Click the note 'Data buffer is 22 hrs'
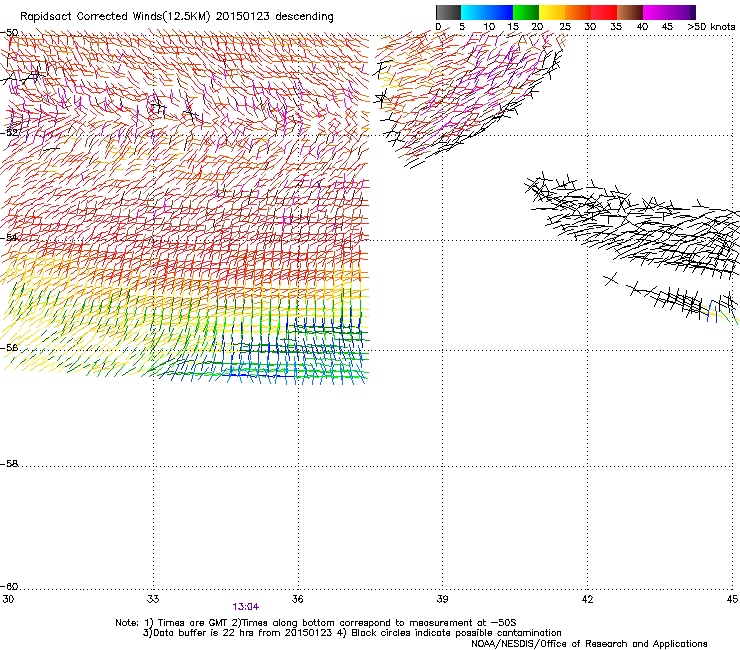This screenshot has width=740, height=650. 206,633
